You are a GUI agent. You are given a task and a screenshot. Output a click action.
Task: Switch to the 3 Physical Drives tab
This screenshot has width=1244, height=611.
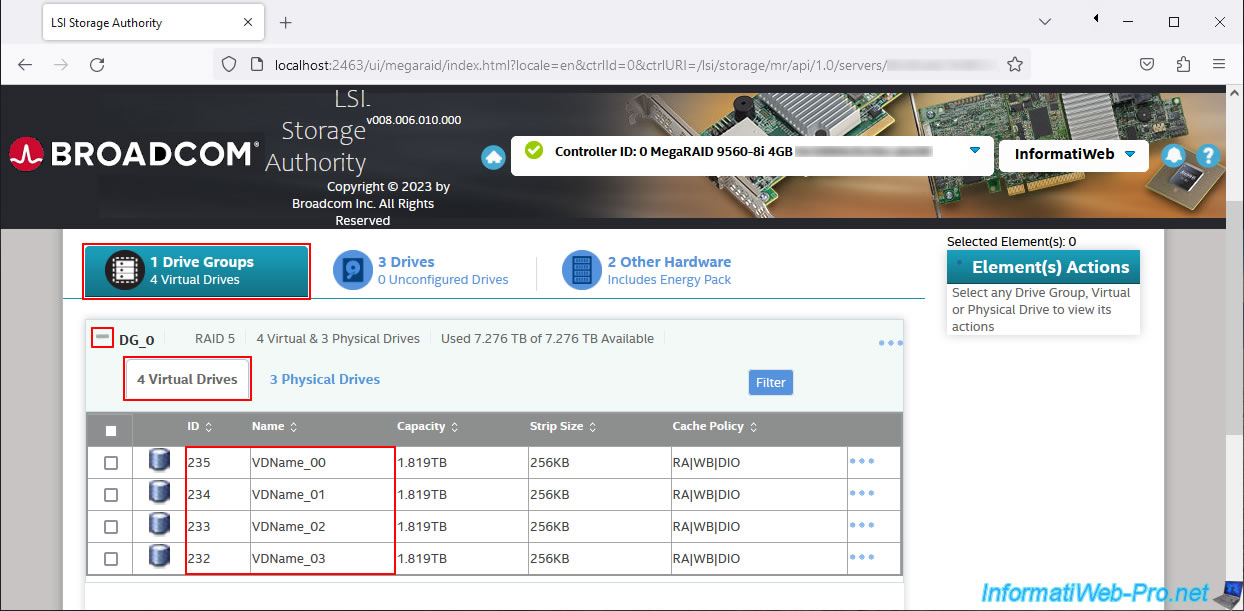pyautogui.click(x=325, y=380)
